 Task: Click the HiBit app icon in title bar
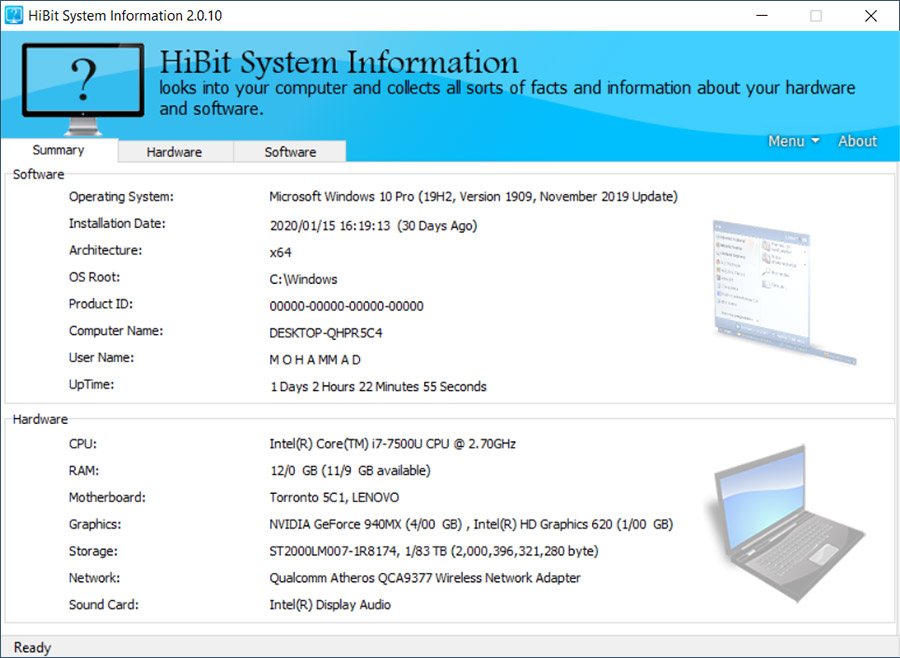tap(16, 15)
